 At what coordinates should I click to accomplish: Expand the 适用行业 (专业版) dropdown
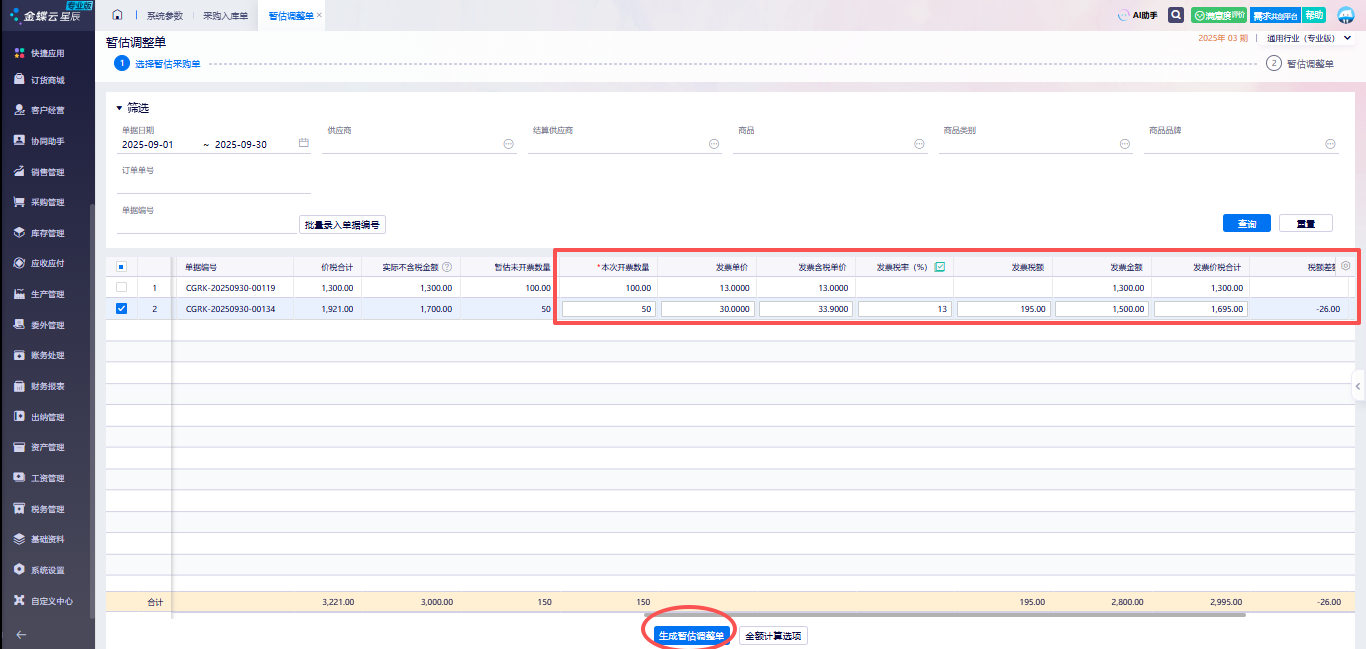(1347, 38)
